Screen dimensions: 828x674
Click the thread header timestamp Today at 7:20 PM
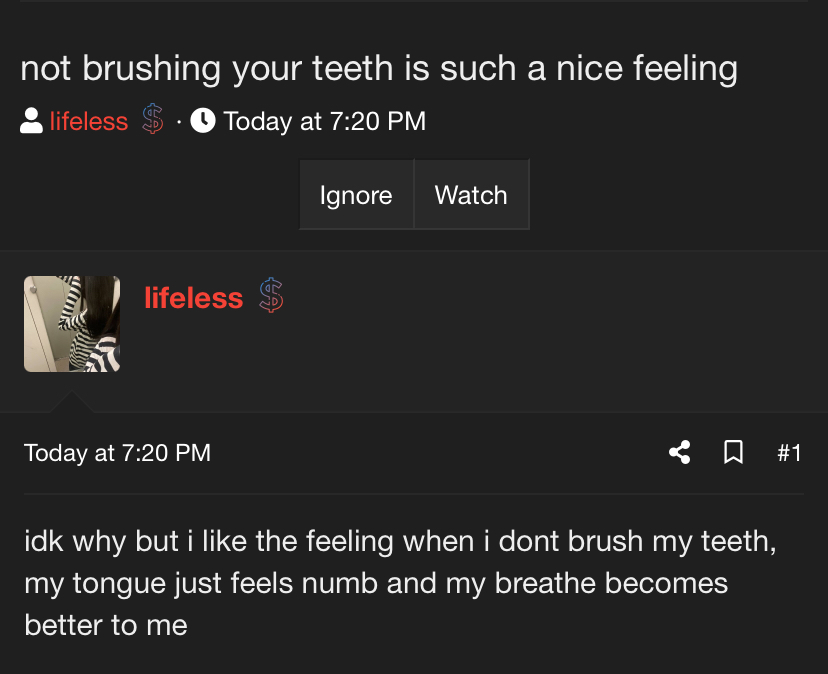pos(325,122)
